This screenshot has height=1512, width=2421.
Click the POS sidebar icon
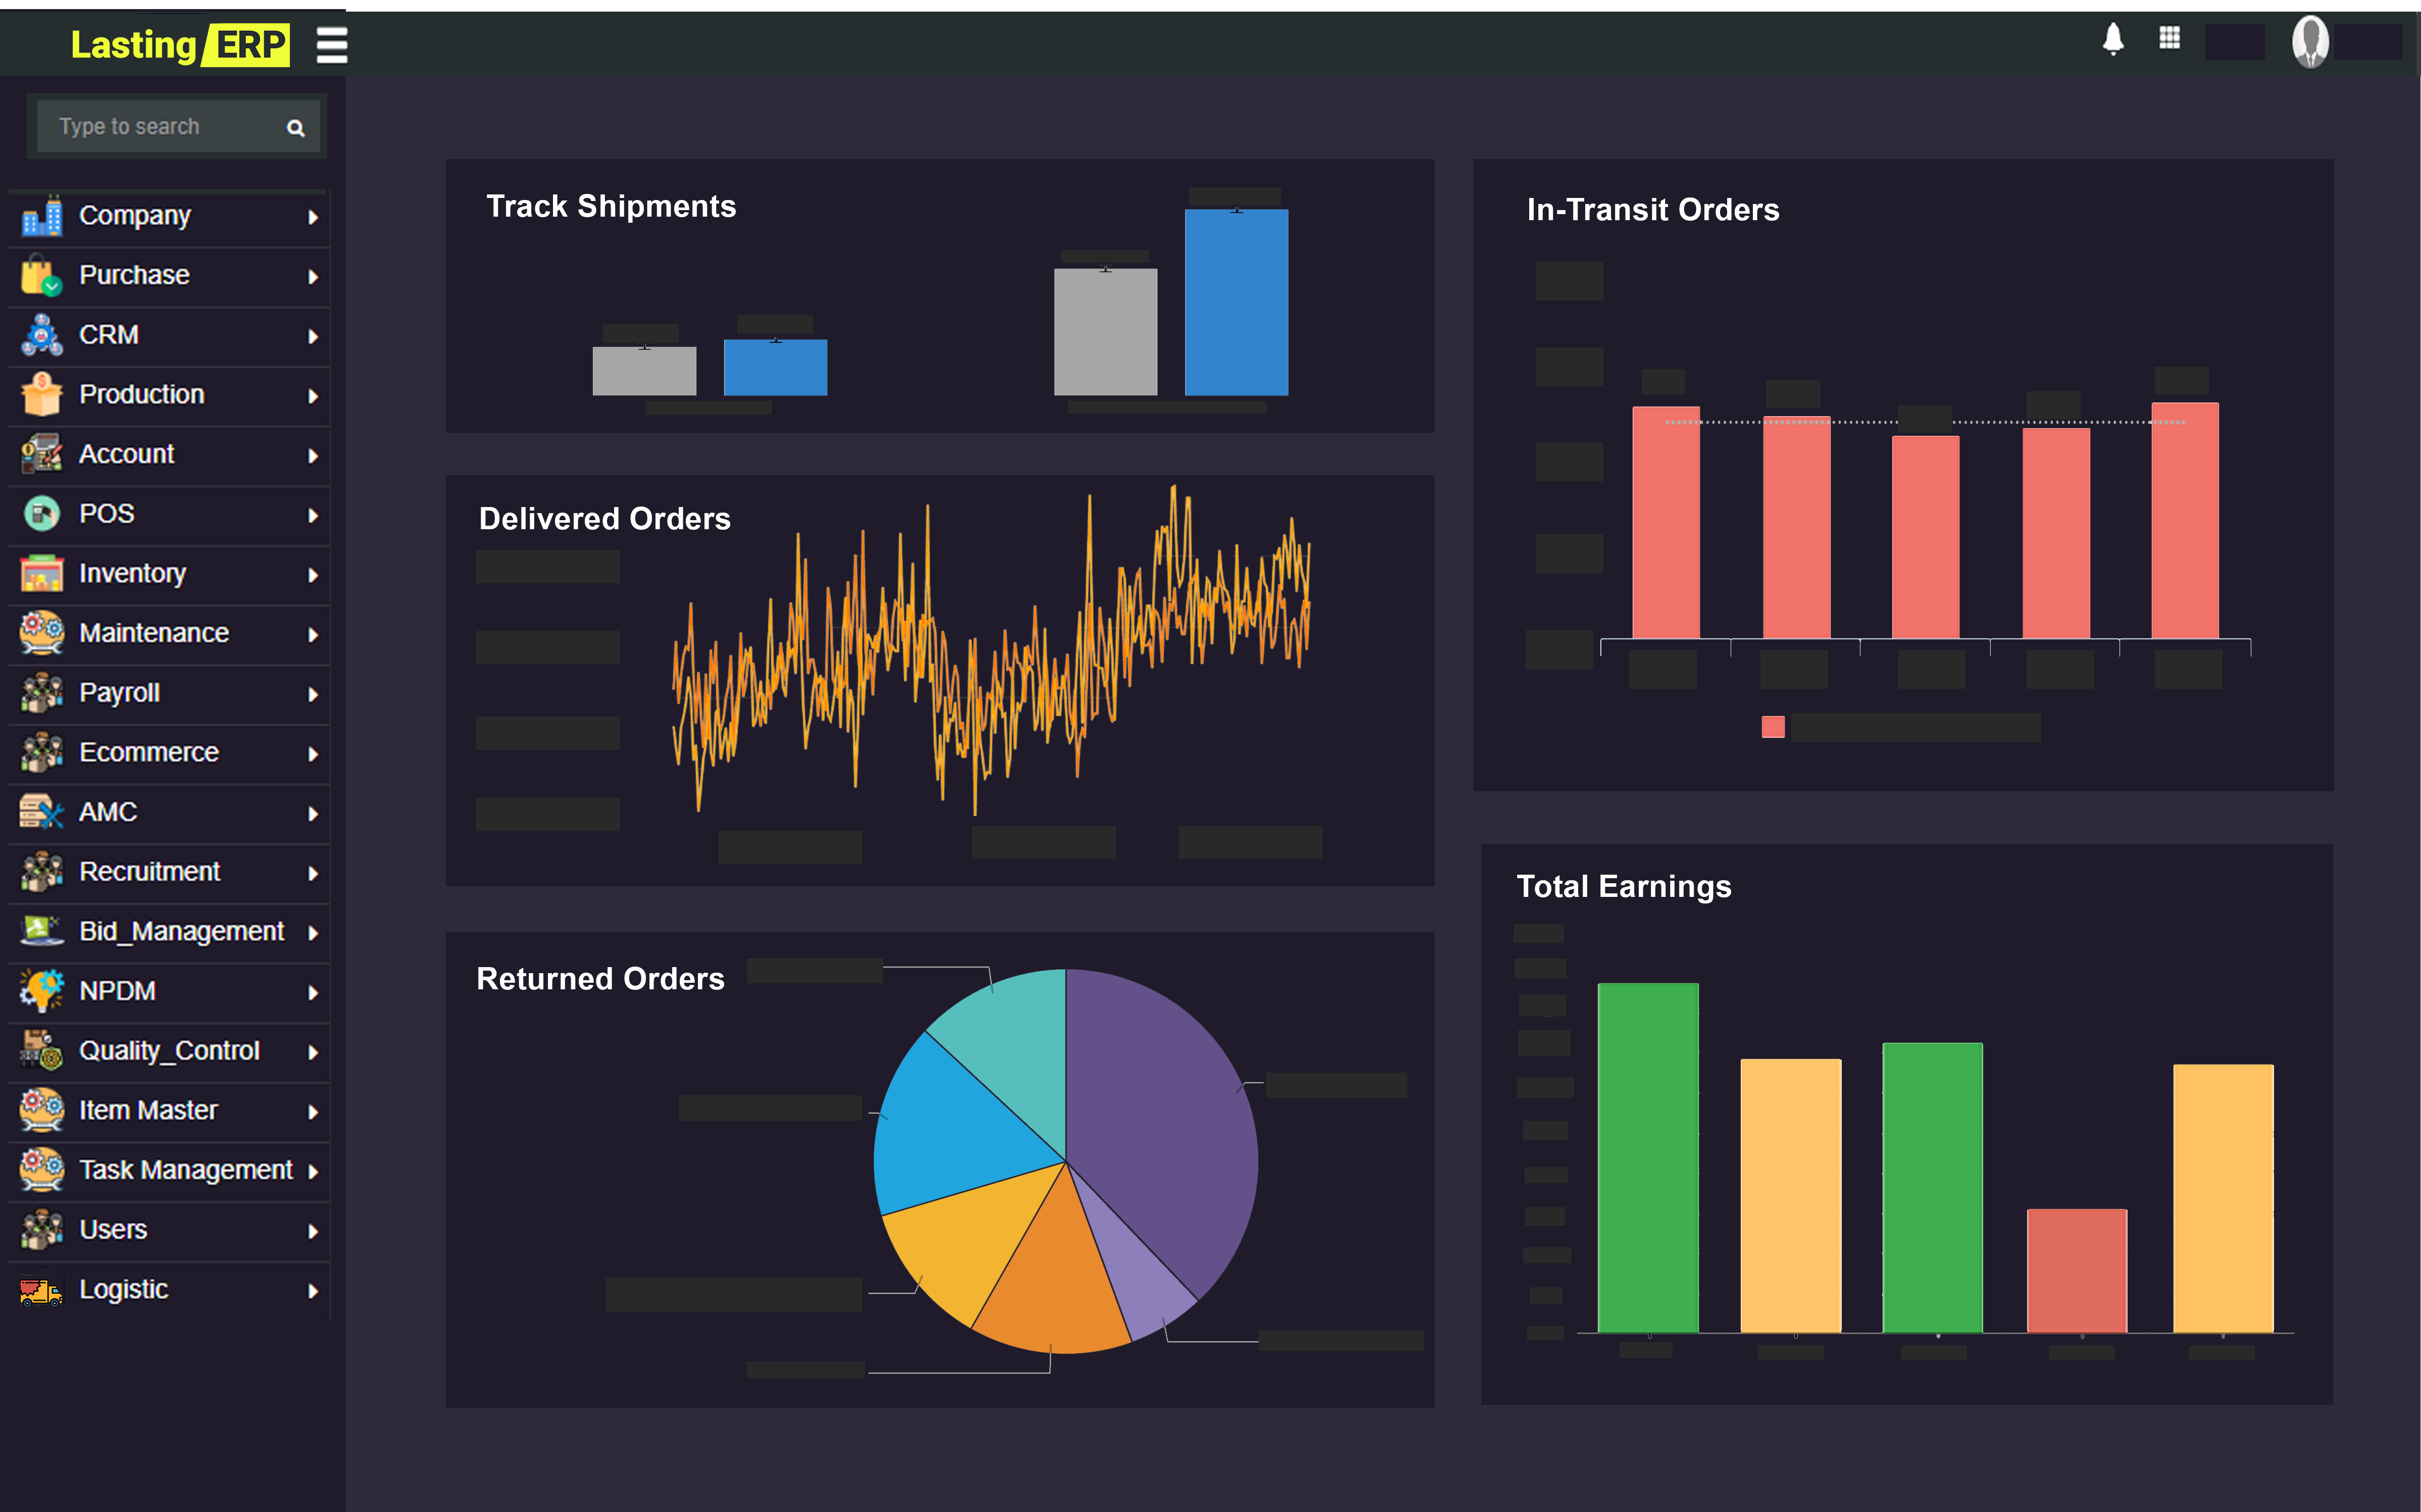pos(41,514)
